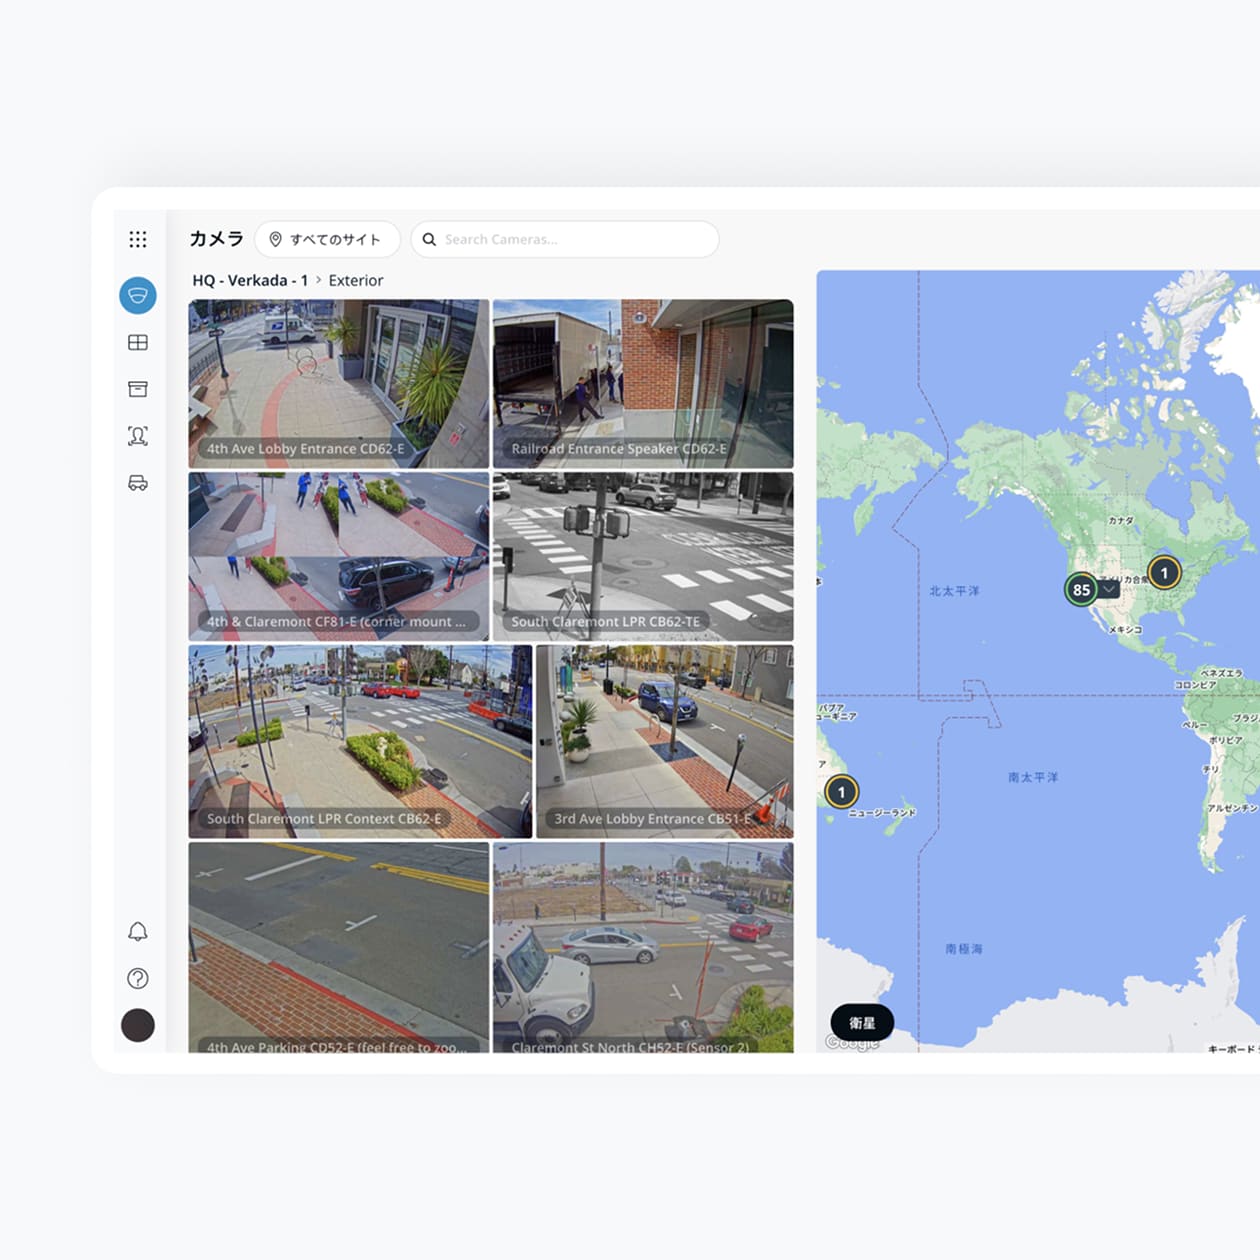
Task: Open 4th Ave Parking CD52-E feed
Action: 339,947
